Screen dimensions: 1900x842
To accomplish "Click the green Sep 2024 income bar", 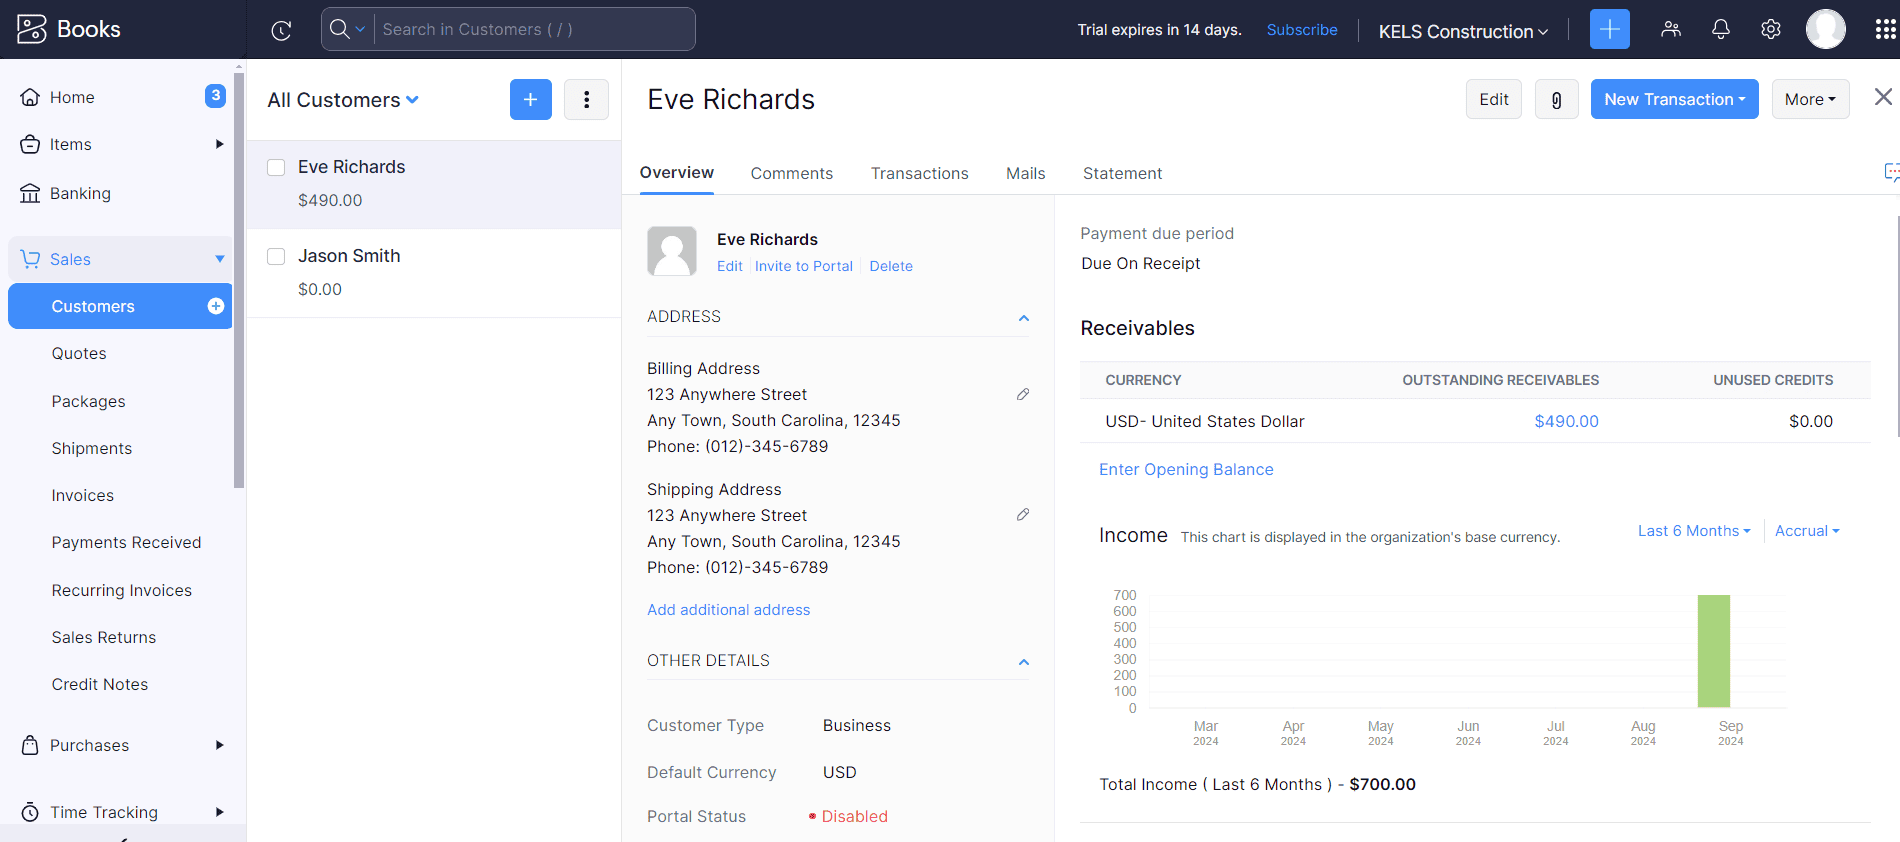I will [1714, 651].
